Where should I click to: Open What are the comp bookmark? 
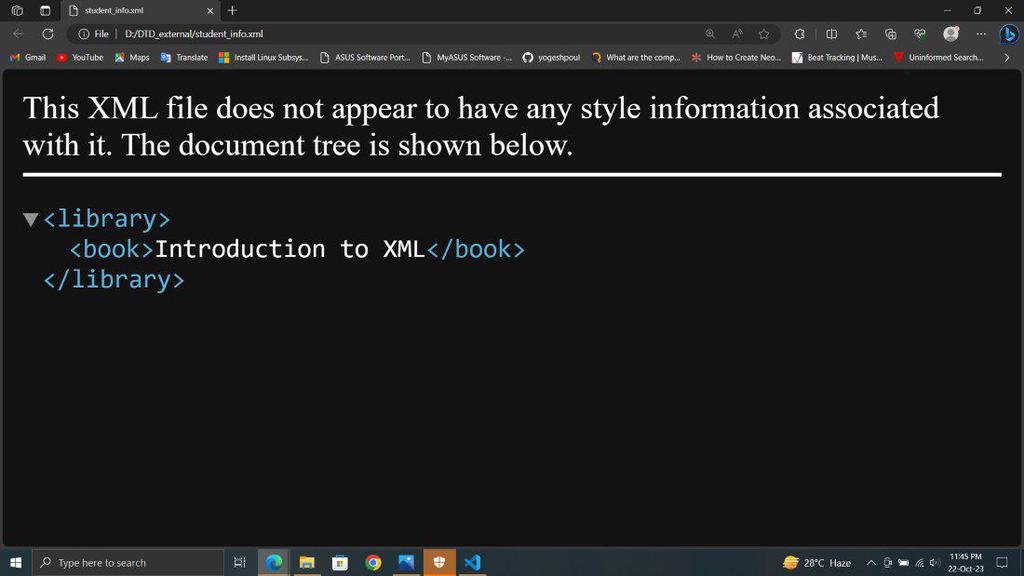tap(636, 57)
